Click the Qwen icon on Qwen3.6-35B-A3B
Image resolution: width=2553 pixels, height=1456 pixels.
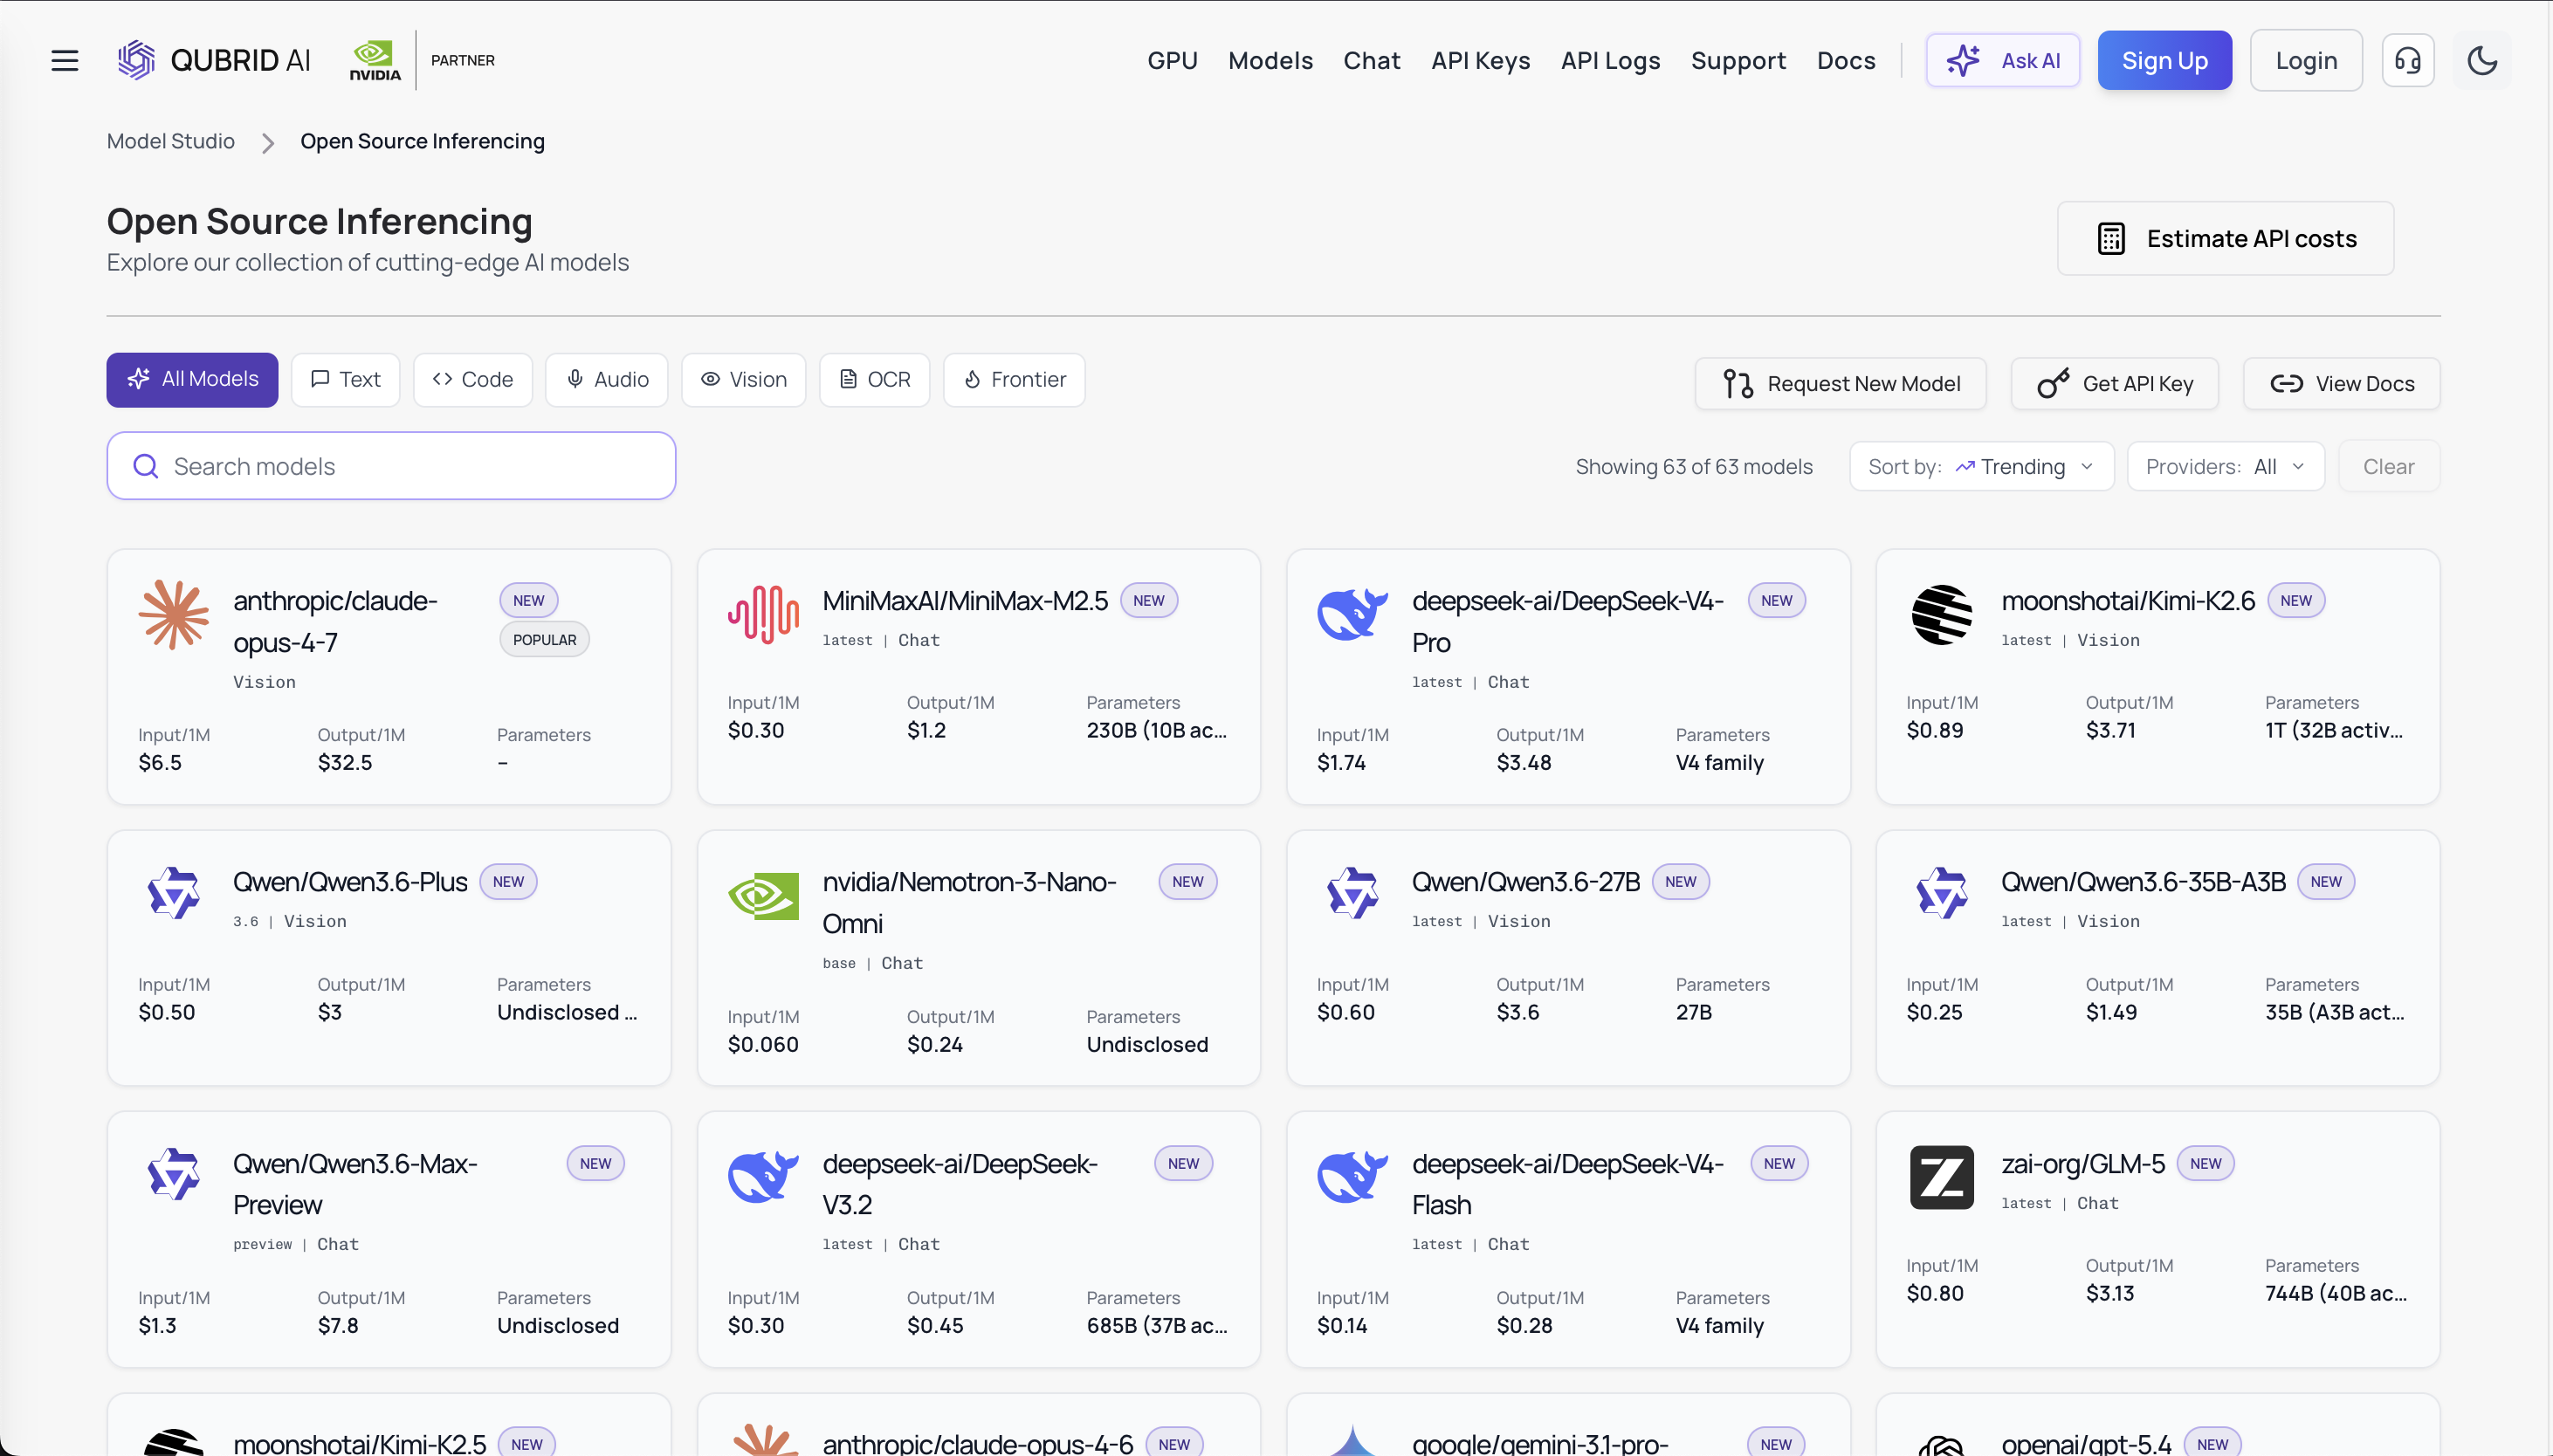pyautogui.click(x=1941, y=893)
